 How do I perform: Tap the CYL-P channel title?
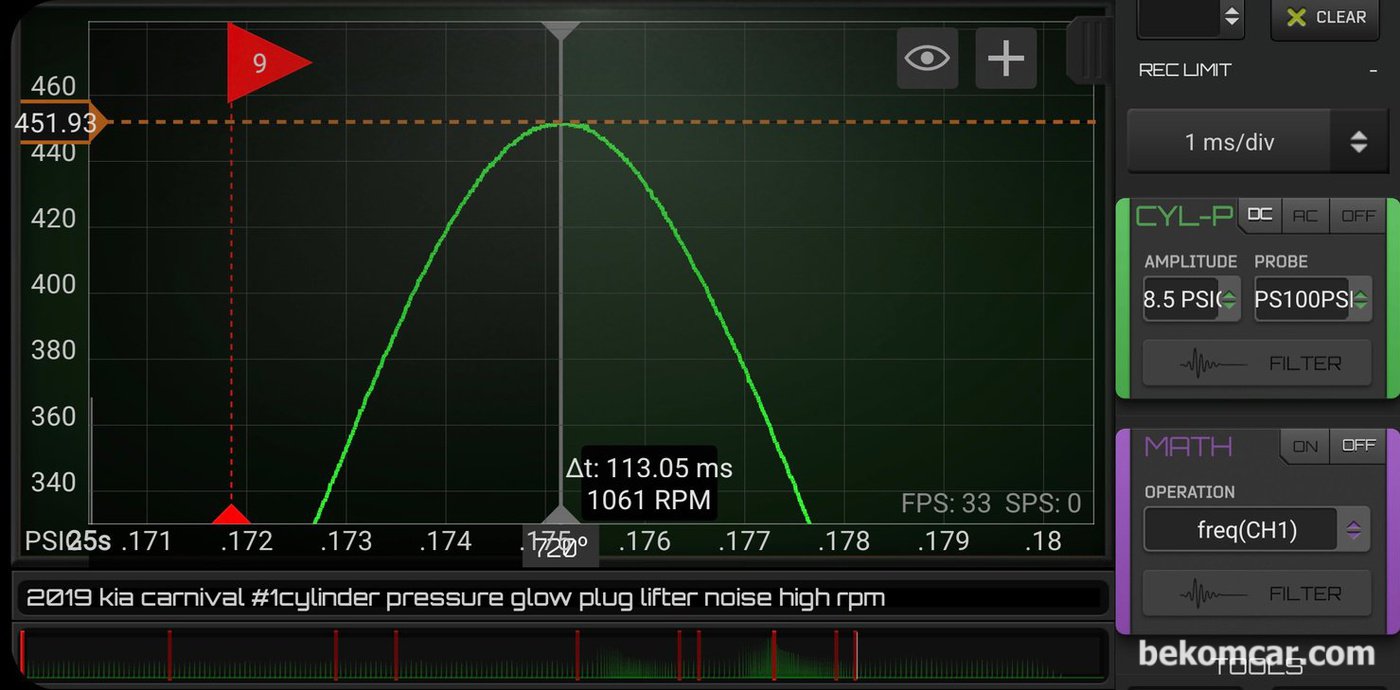click(x=1185, y=215)
